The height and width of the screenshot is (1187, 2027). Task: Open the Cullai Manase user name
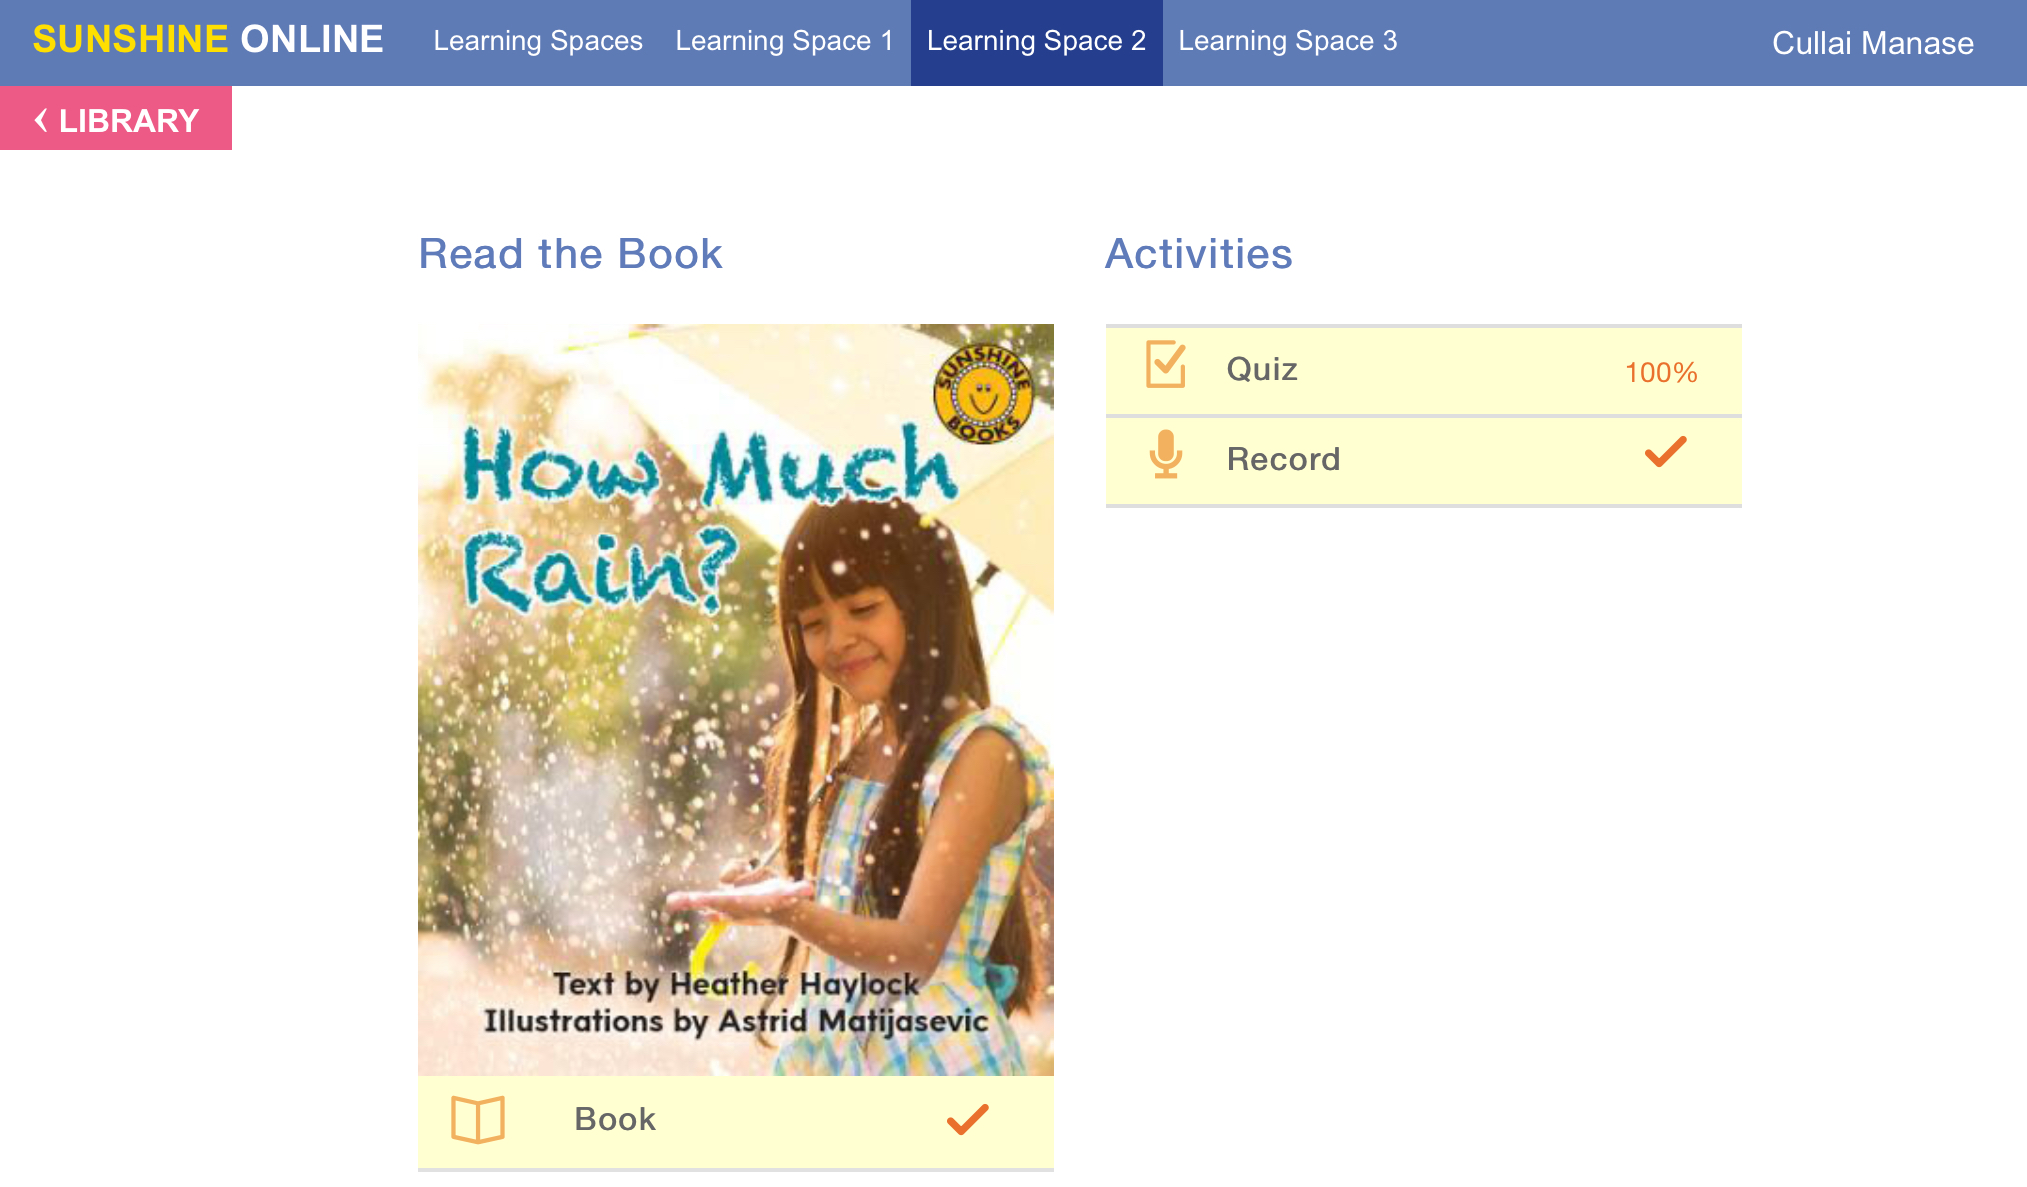(x=1873, y=43)
